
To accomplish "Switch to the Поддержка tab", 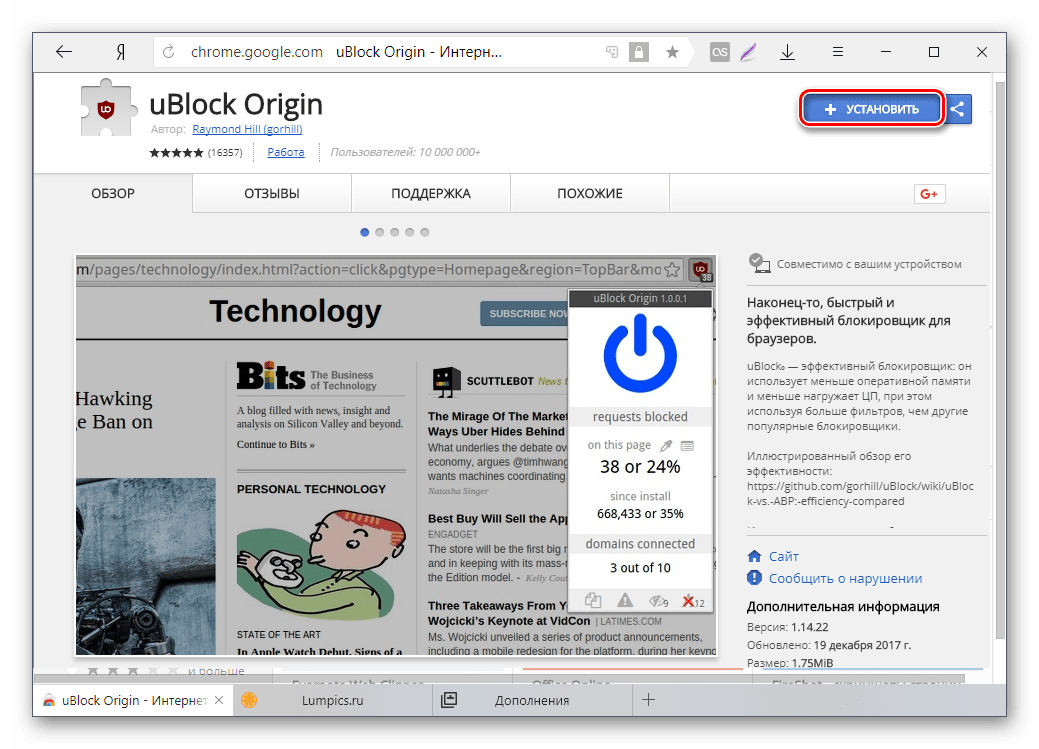I will point(430,194).
